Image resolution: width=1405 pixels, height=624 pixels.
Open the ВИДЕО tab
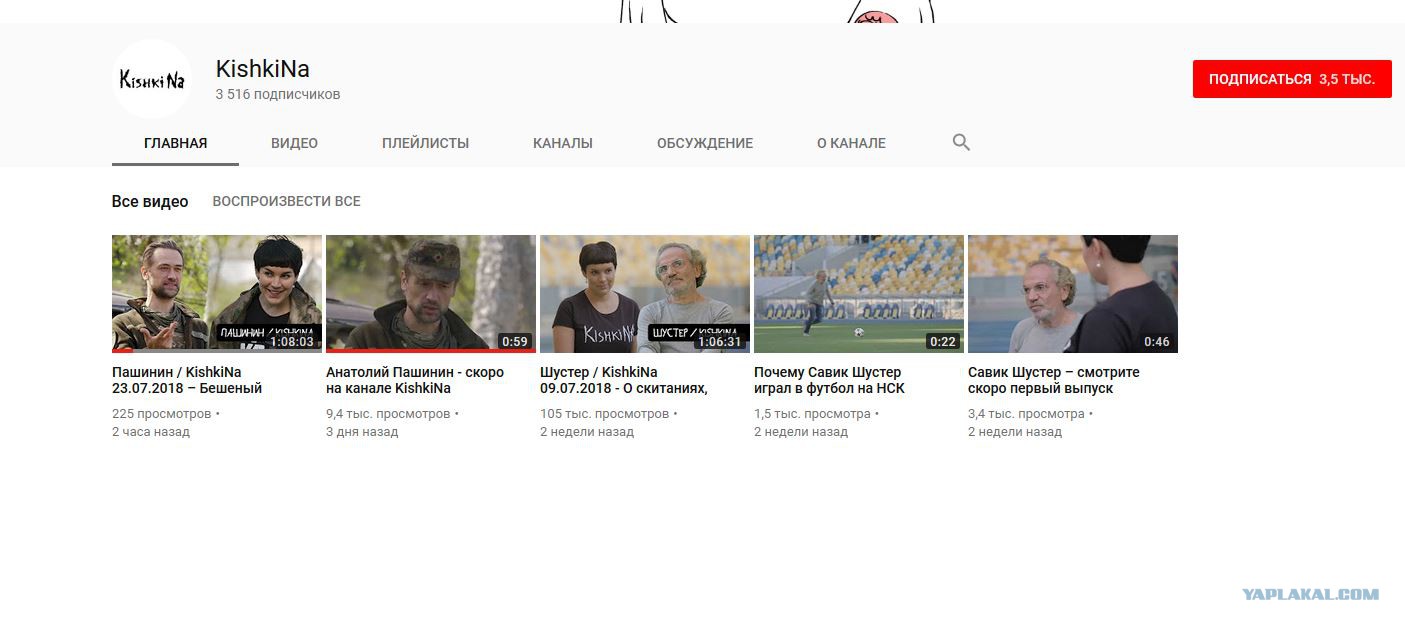(294, 143)
